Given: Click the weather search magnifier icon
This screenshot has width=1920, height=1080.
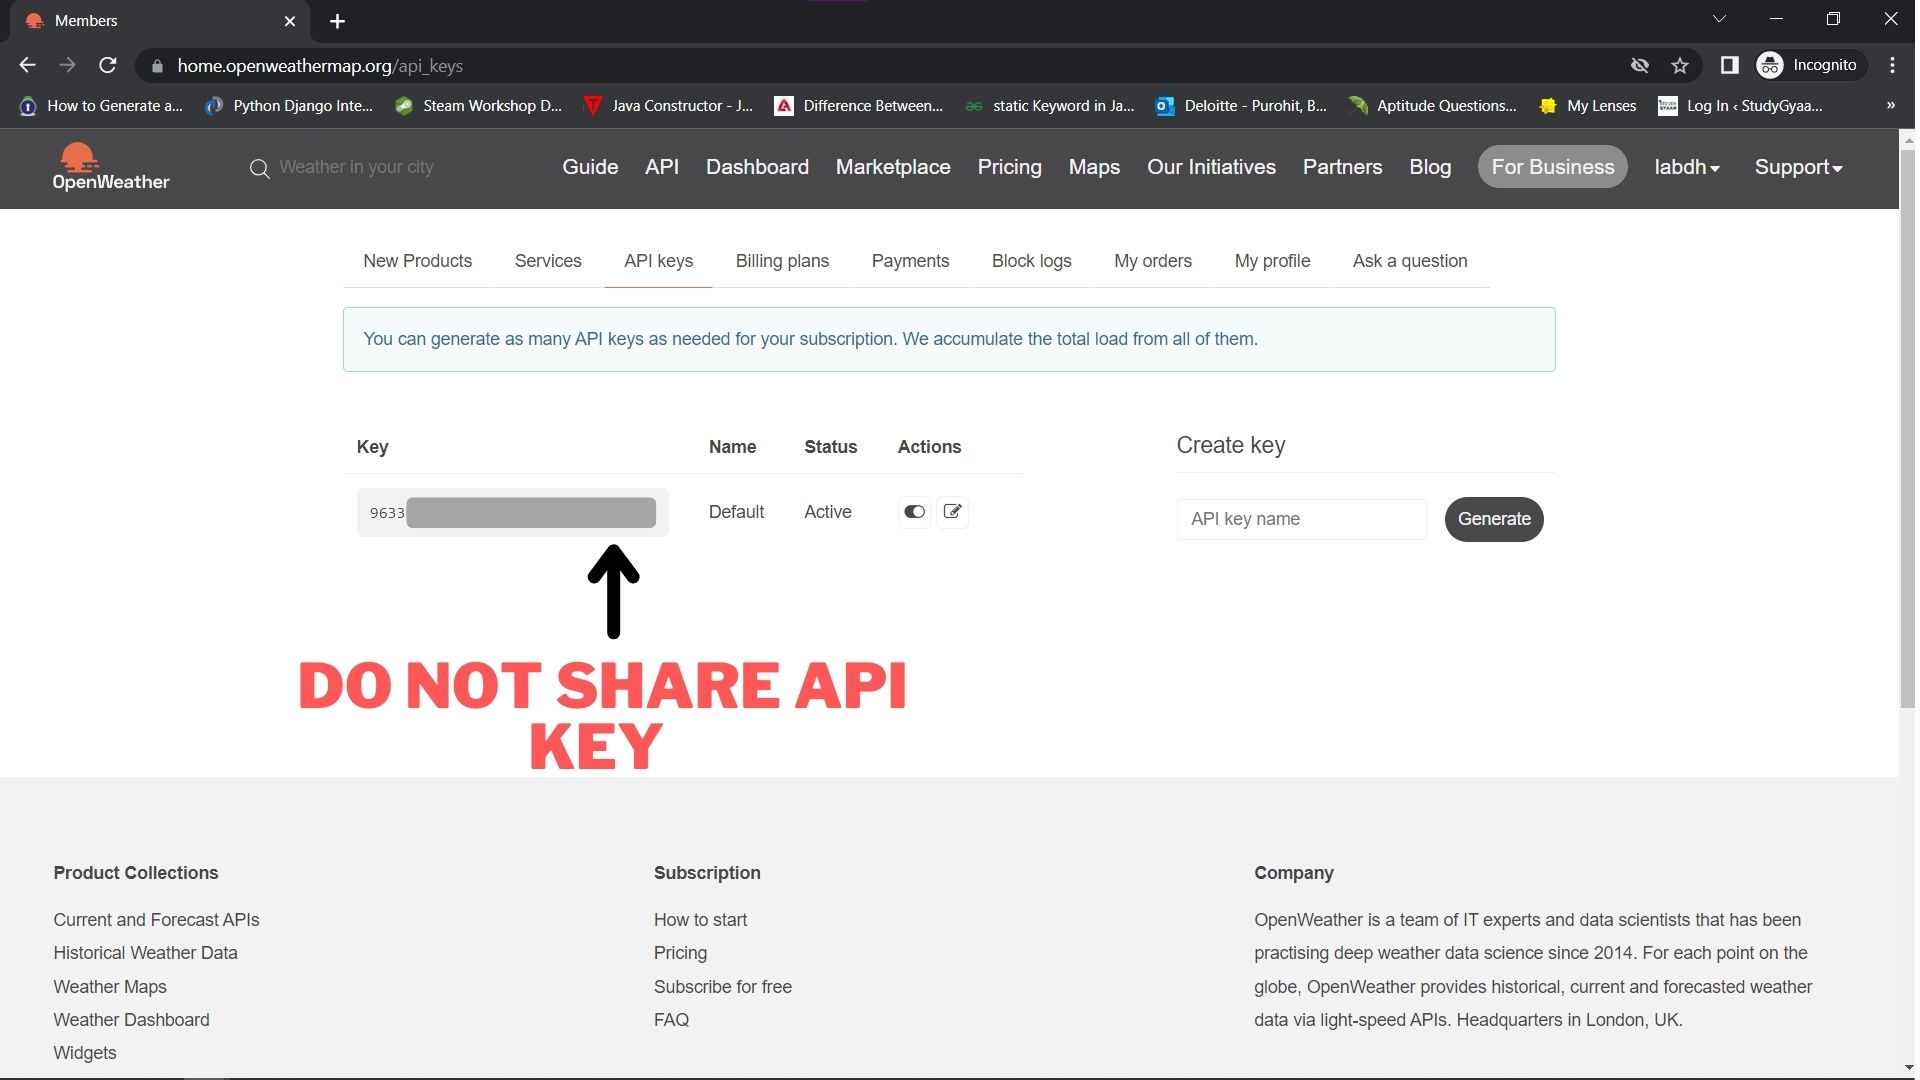Looking at the screenshot, I should coord(259,168).
